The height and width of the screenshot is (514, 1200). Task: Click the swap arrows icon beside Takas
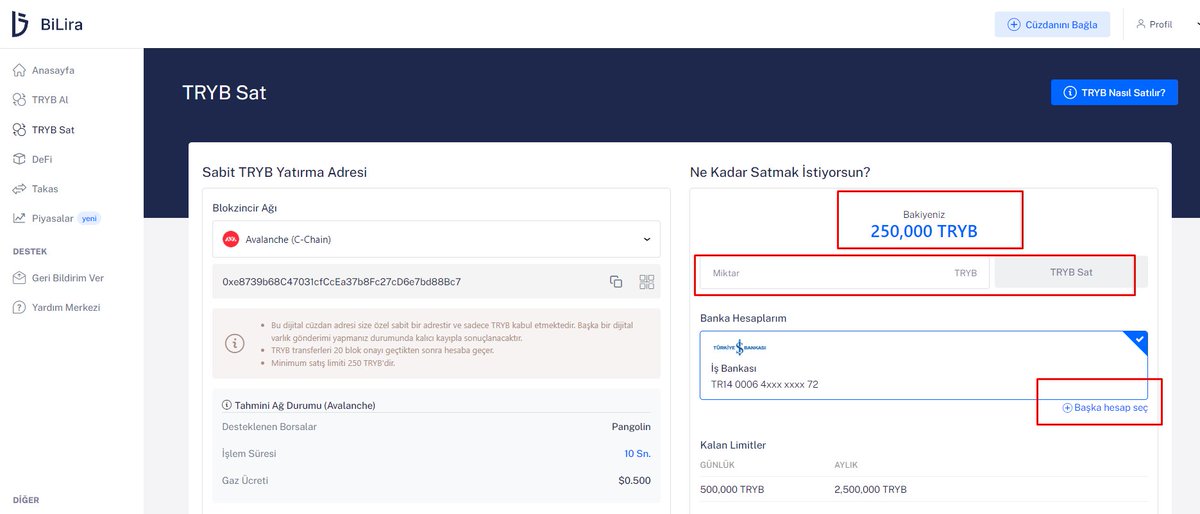19,189
